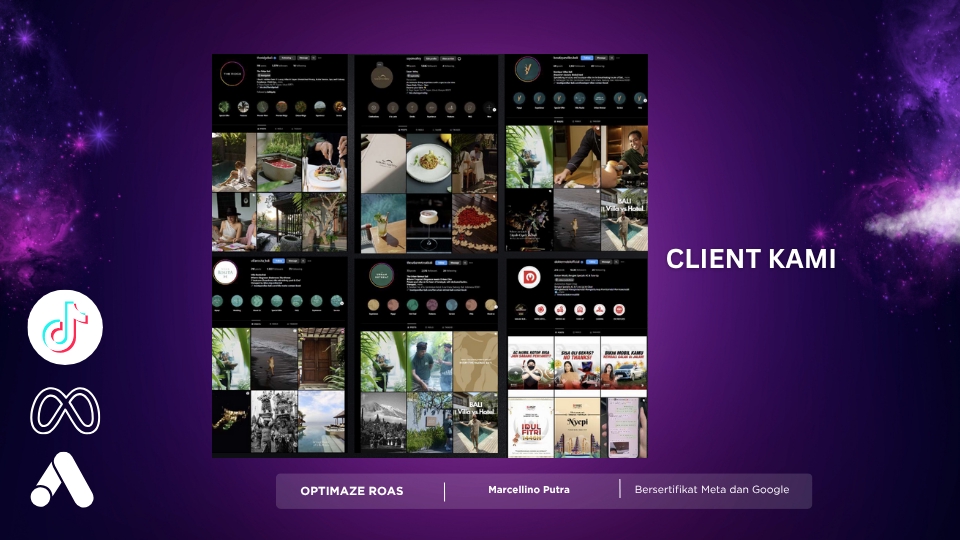Click the Google Ads logo icon
Viewport: 960px width, 540px height.
(x=62, y=480)
